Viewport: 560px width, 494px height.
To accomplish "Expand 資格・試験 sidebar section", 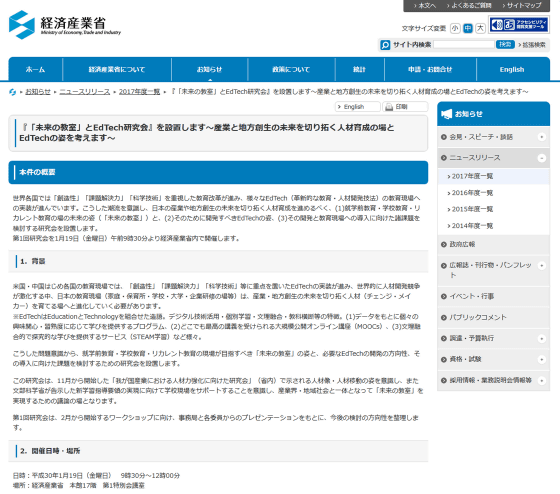I will (x=542, y=359).
